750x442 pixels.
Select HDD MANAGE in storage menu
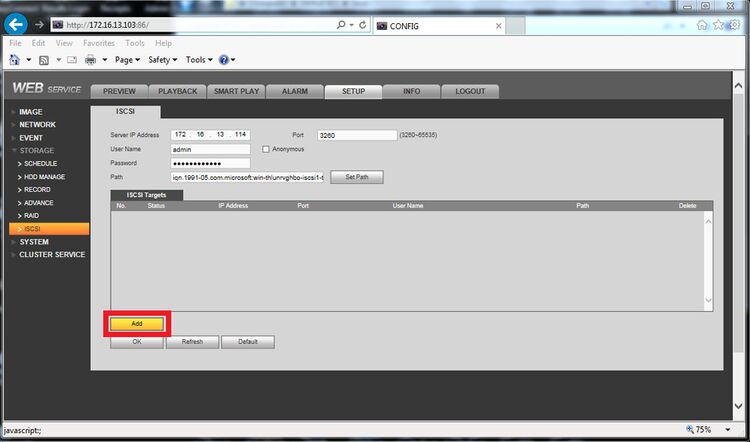tap(44, 177)
